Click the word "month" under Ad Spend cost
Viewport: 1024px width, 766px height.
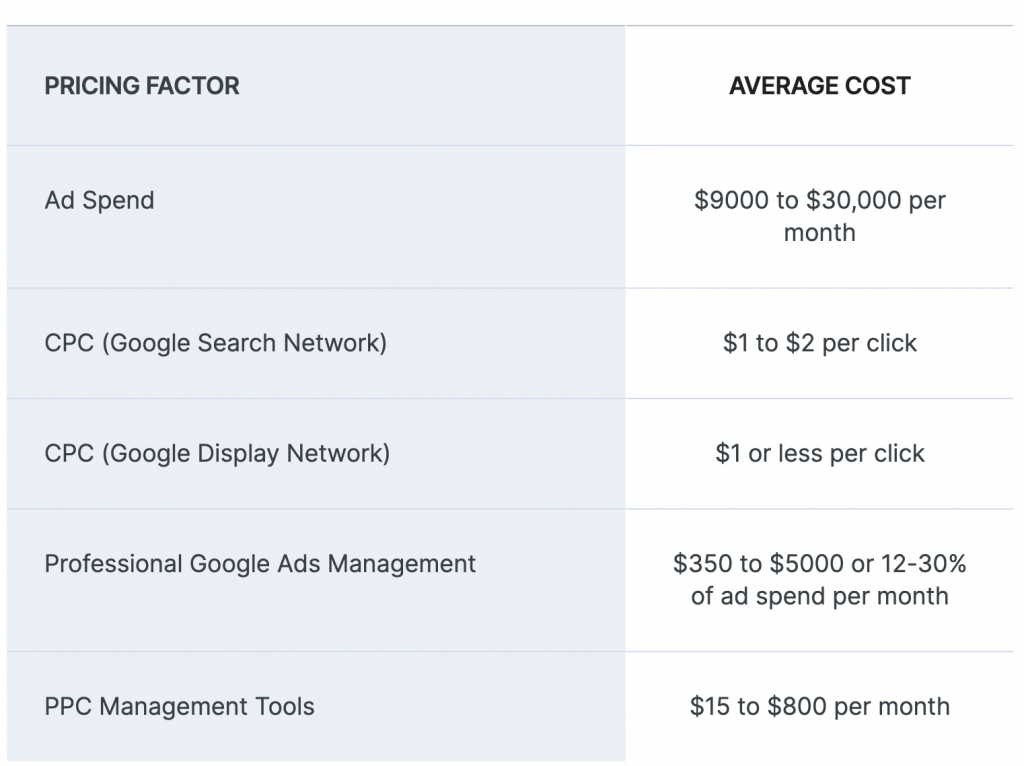819,233
